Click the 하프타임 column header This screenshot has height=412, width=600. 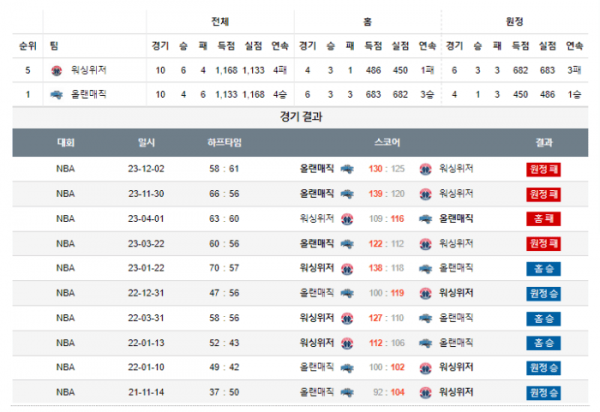224,143
